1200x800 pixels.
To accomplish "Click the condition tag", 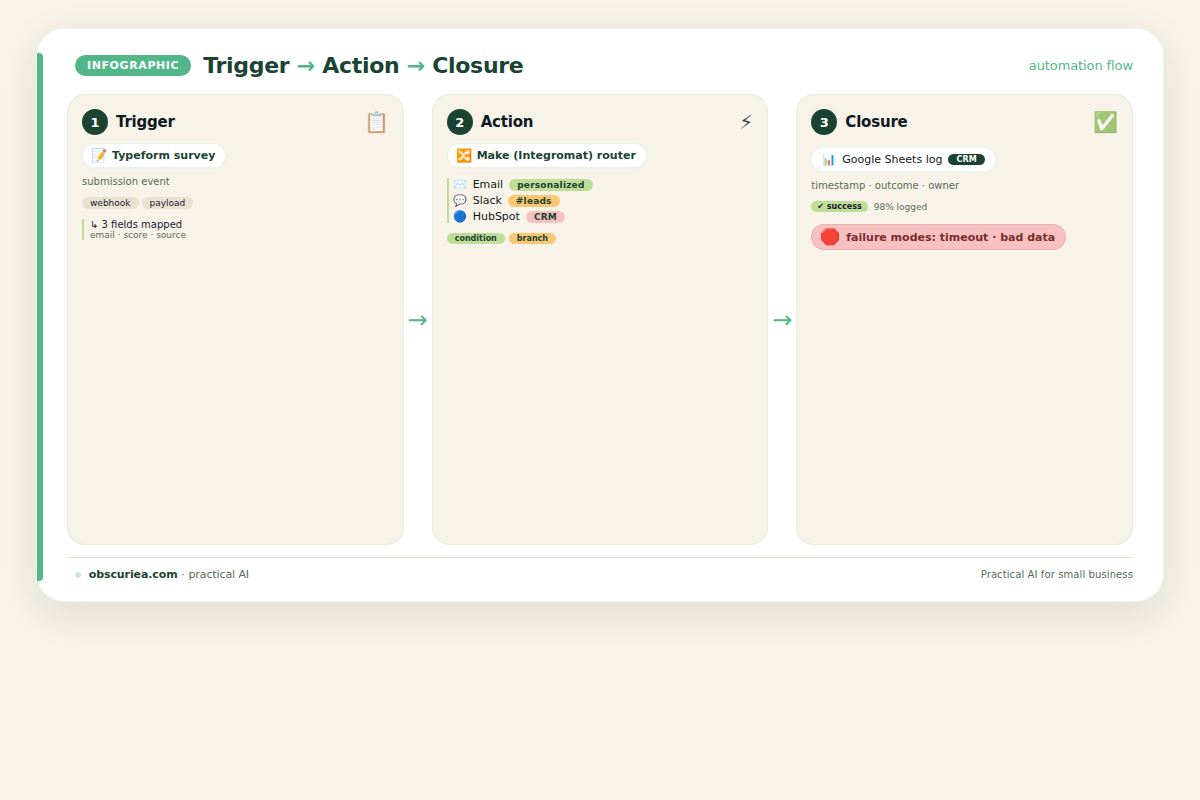I will tap(476, 238).
